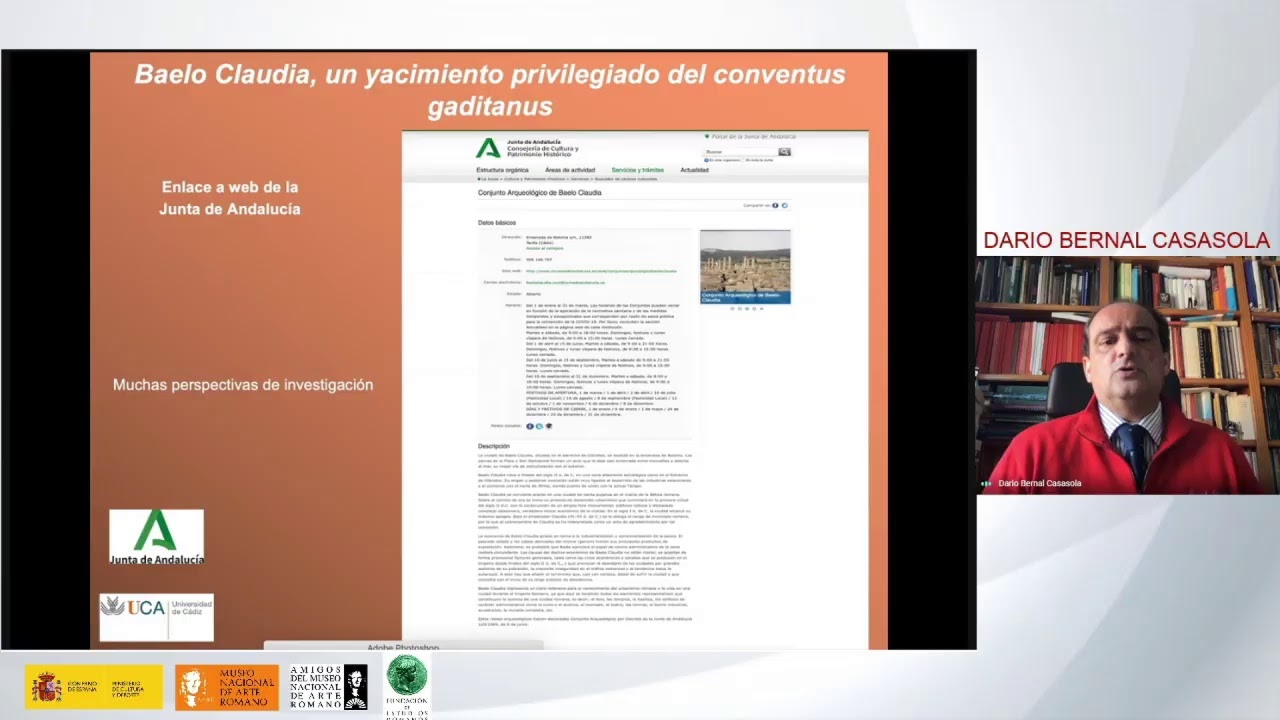The height and width of the screenshot is (720, 1280).
Task: Click the slide title 'Baelo Claudia, un yacimiento privilegiado'
Action: (x=490, y=90)
